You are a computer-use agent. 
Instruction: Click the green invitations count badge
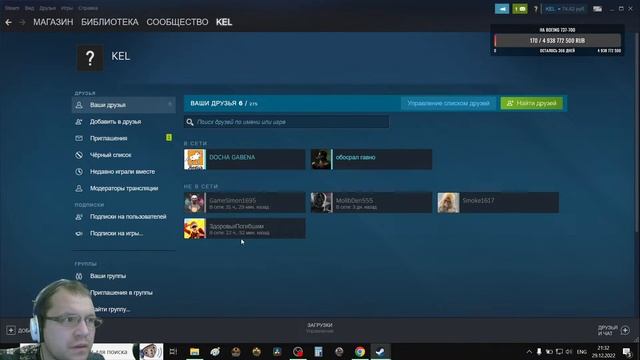pyautogui.click(x=169, y=138)
